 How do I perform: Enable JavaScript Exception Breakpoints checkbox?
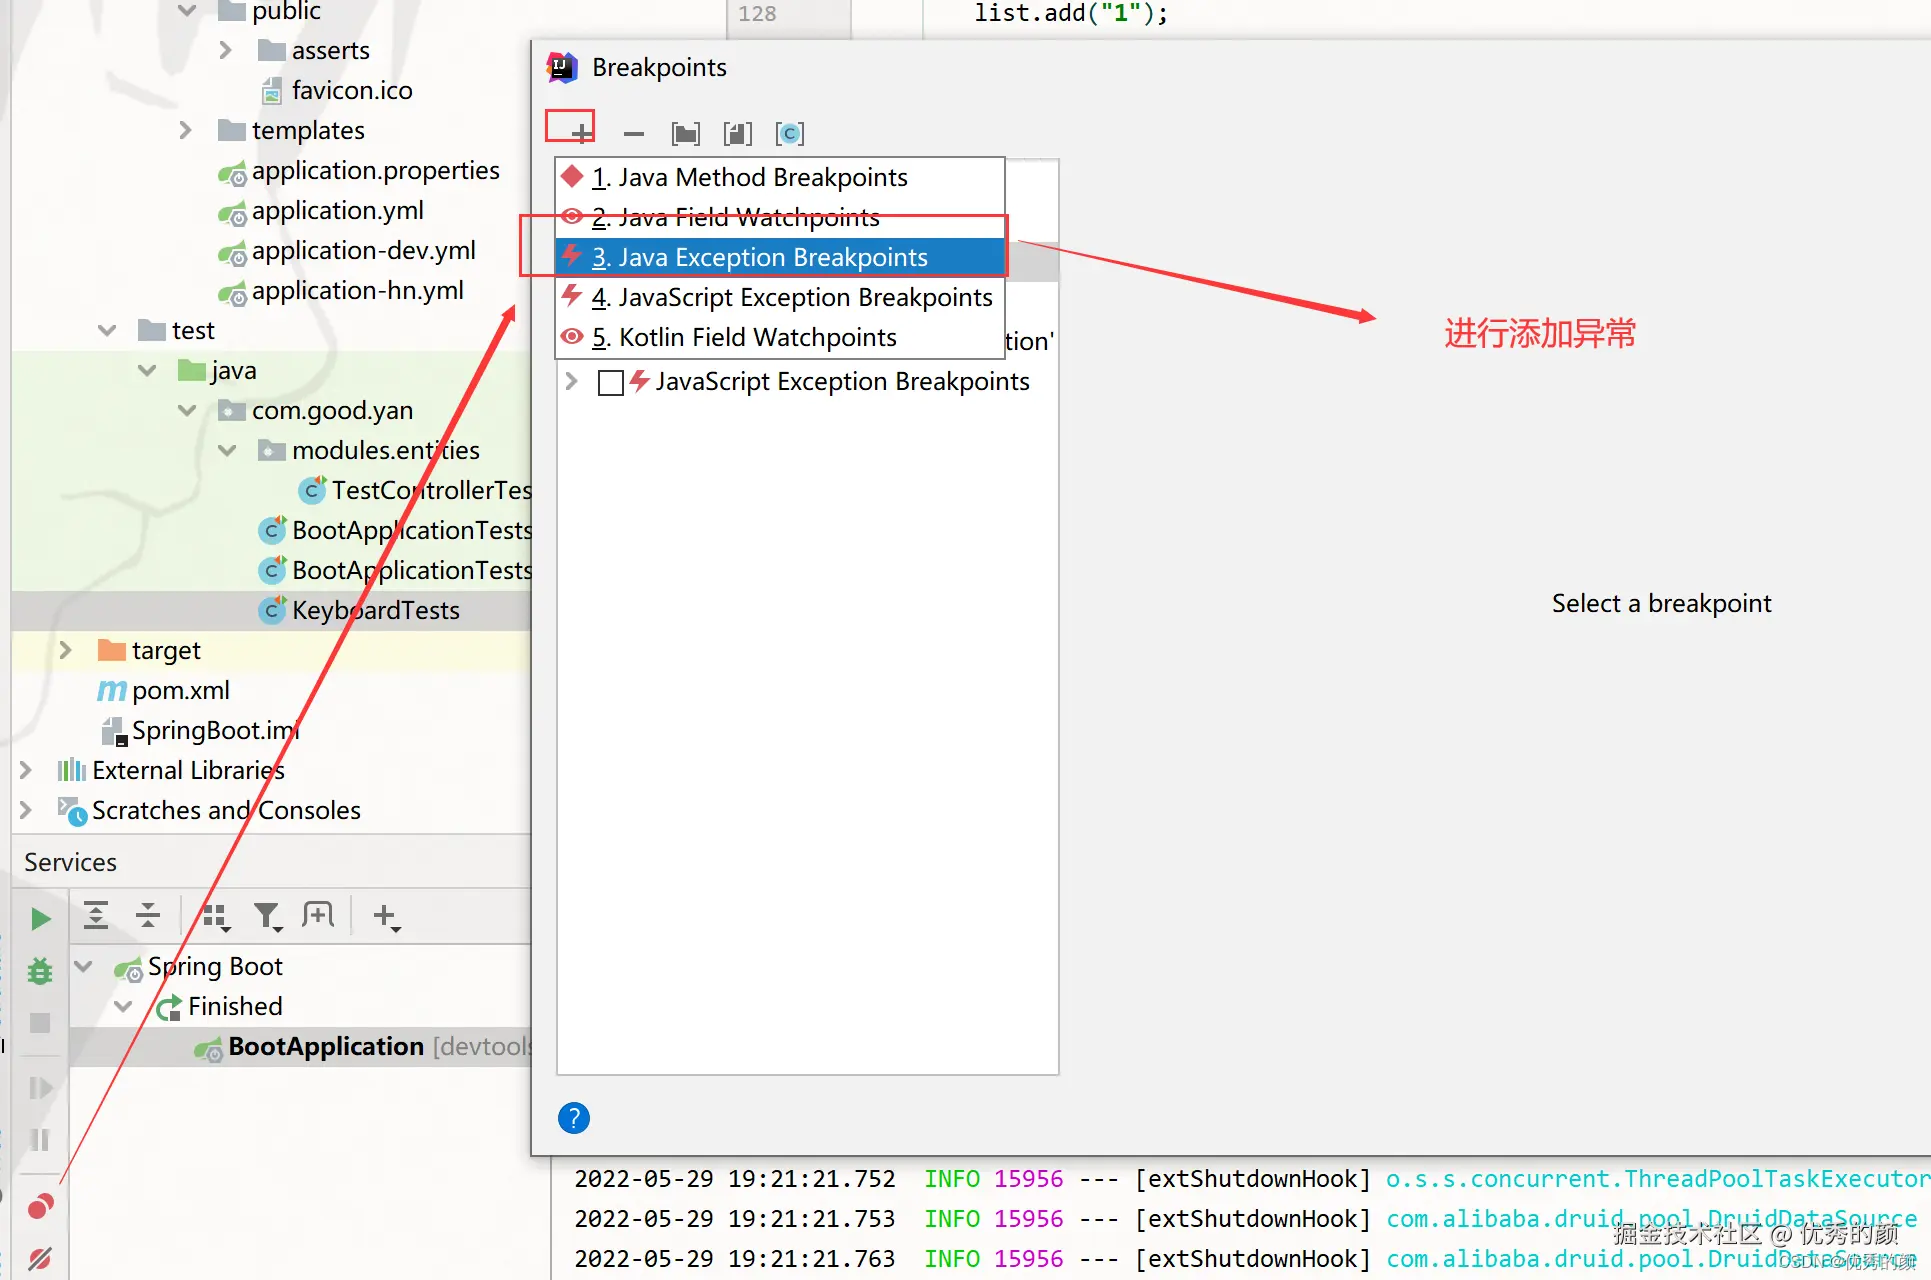tap(610, 382)
